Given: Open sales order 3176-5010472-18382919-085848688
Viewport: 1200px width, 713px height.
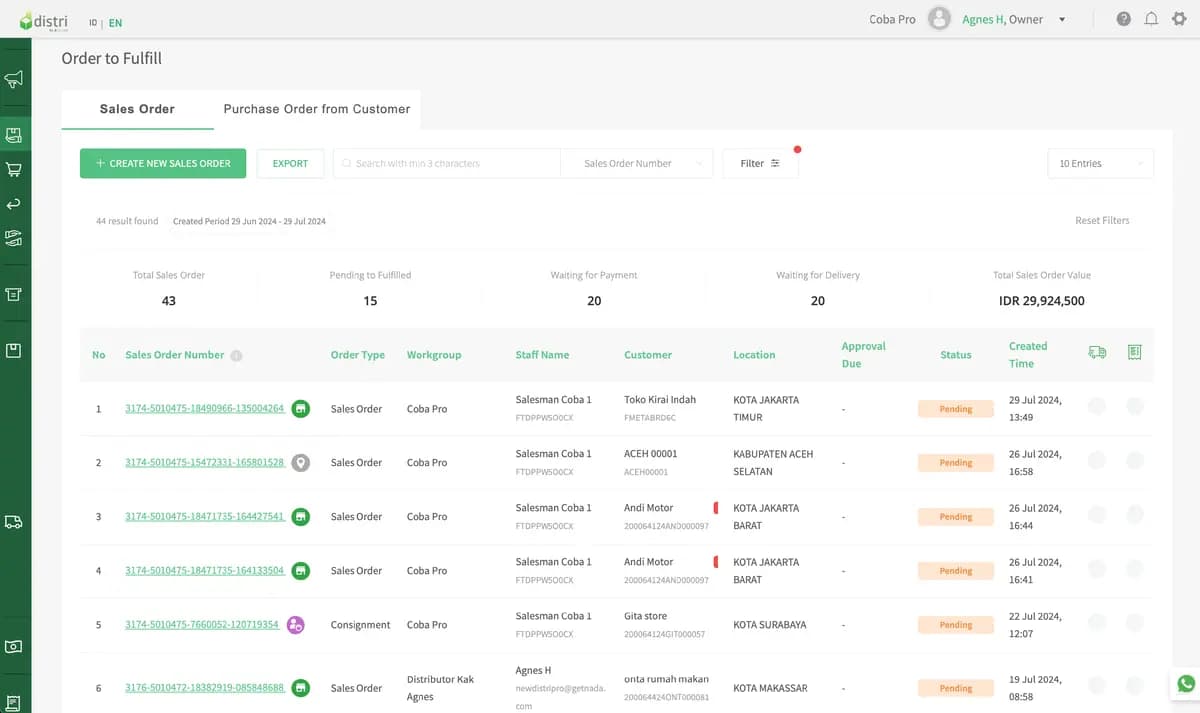Looking at the screenshot, I should [205, 688].
